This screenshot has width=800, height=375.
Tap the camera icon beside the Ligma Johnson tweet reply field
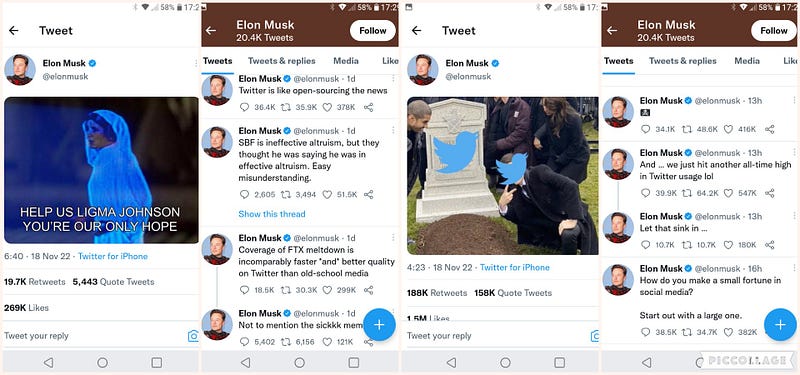pyautogui.click(x=193, y=336)
